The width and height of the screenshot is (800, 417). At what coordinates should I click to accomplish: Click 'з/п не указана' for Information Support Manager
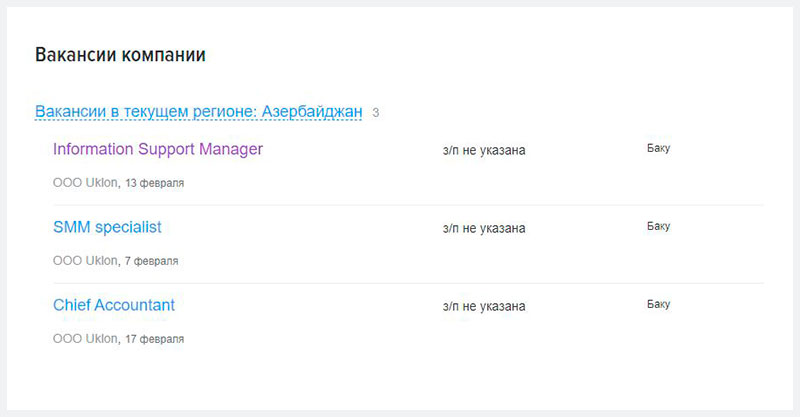pyautogui.click(x=484, y=151)
